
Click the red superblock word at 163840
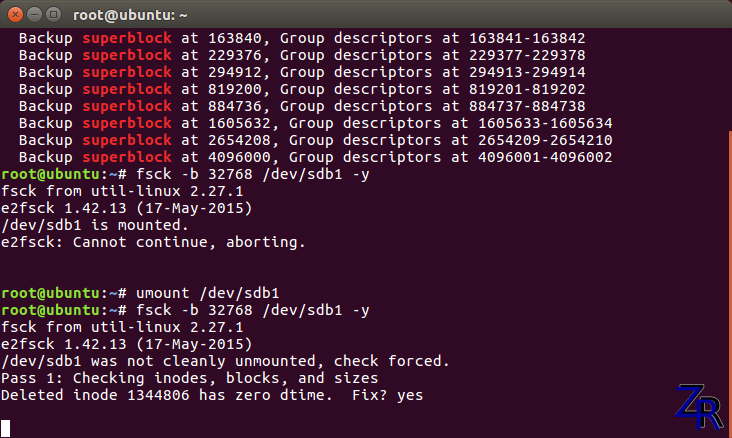click(127, 38)
